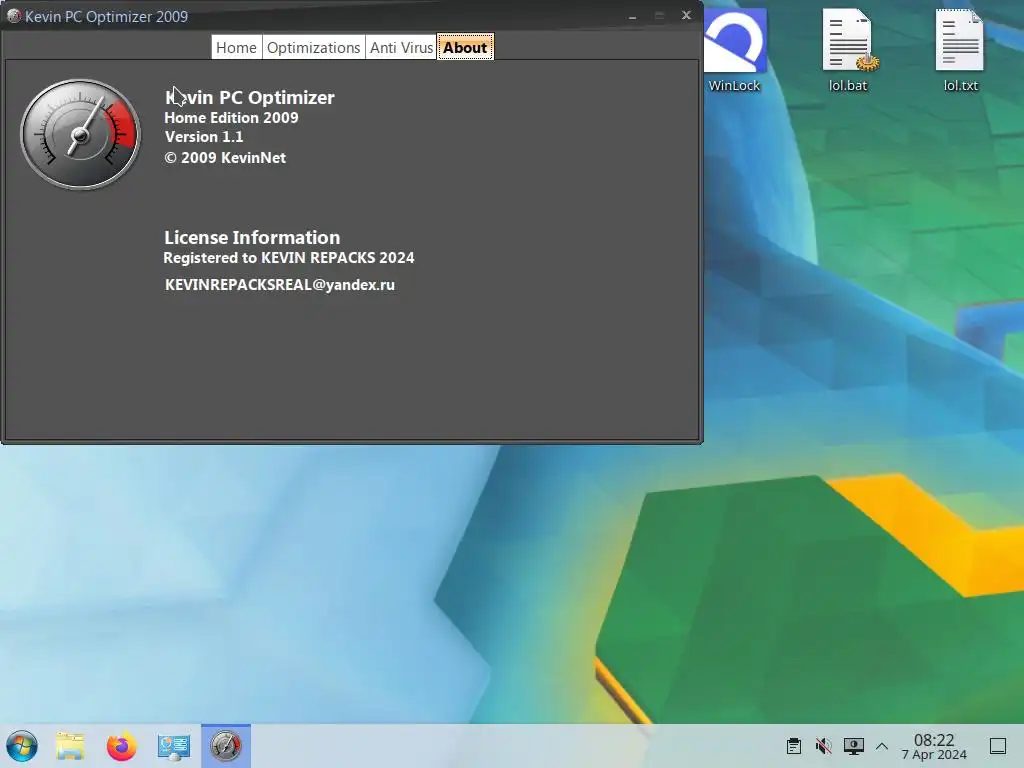Click the 'Registered to KEVIN REPACKS 2024' text

[289, 257]
